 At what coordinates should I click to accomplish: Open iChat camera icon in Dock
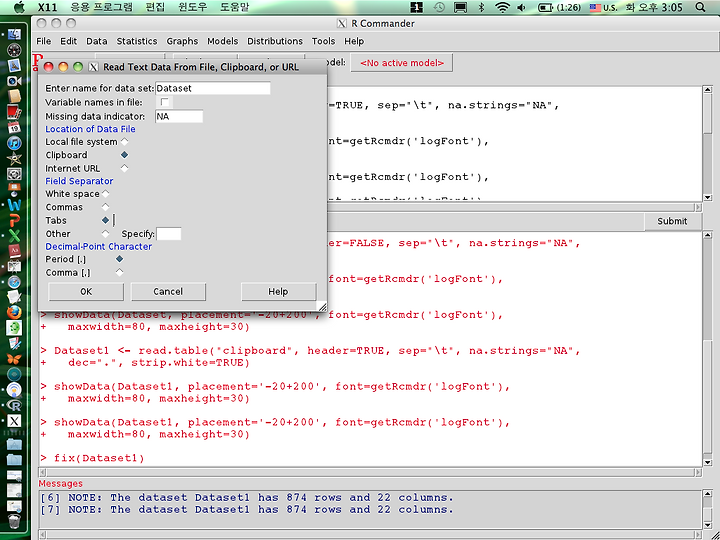tap(14, 81)
